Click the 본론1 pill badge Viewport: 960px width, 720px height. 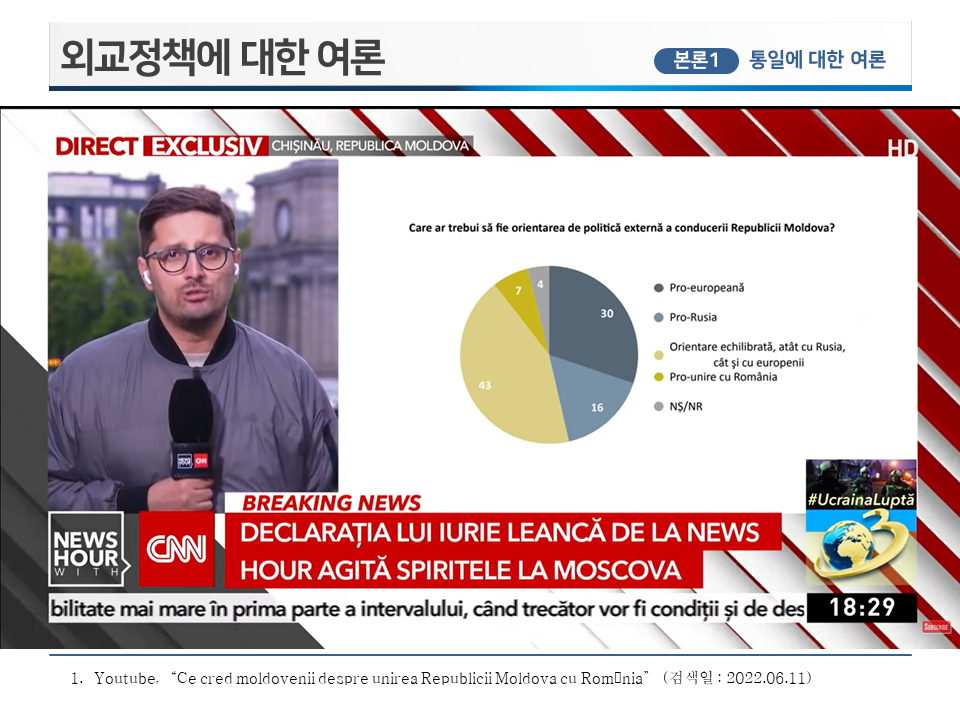[x=696, y=60]
